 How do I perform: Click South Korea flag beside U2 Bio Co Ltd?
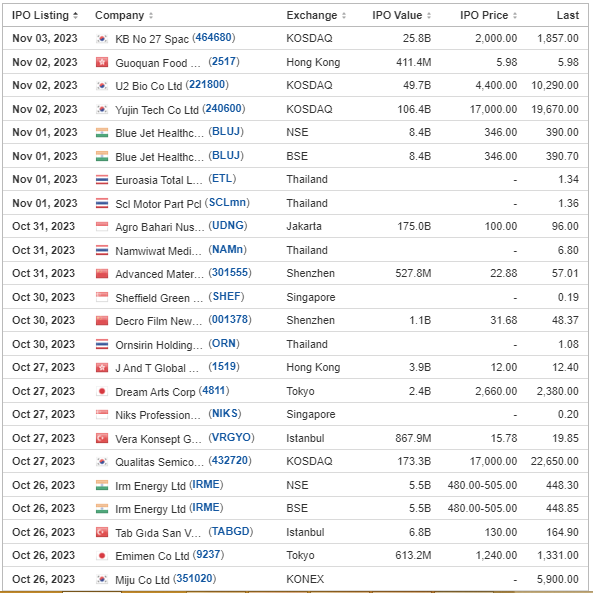point(102,85)
